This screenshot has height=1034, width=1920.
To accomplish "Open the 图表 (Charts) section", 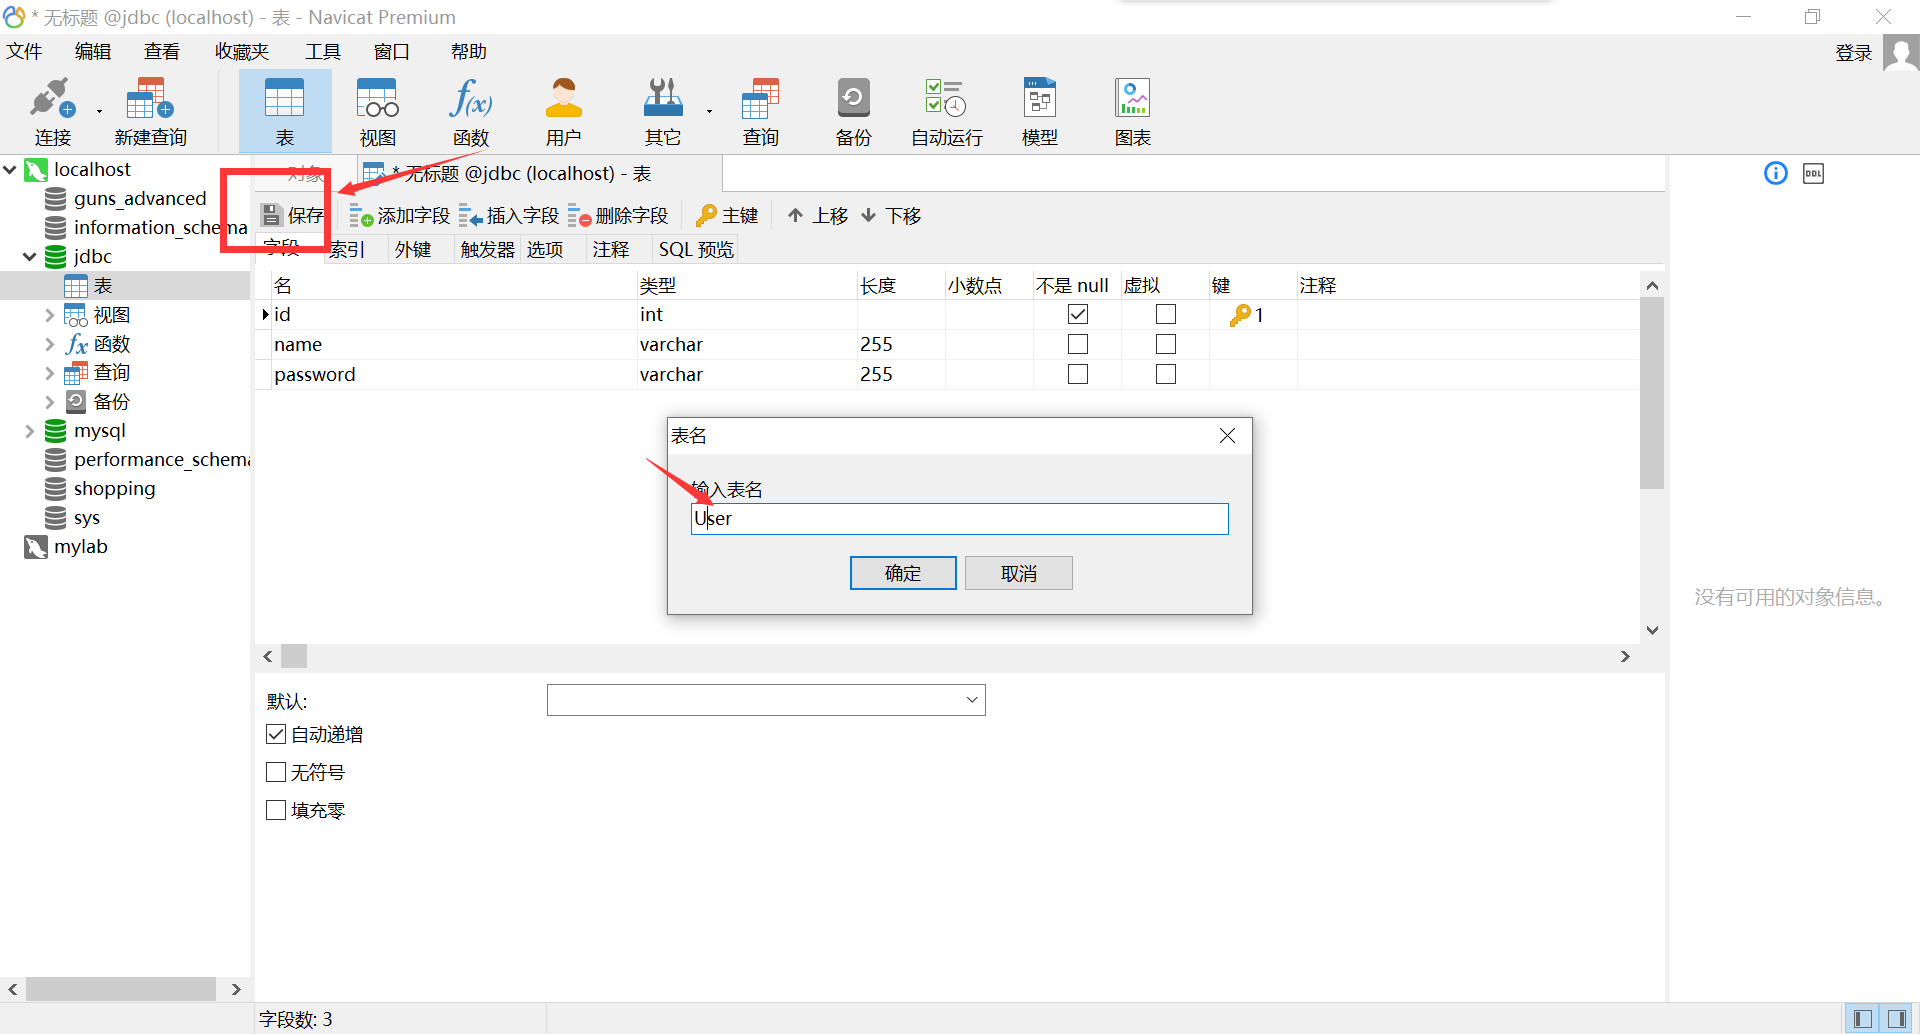I will coord(1131,110).
